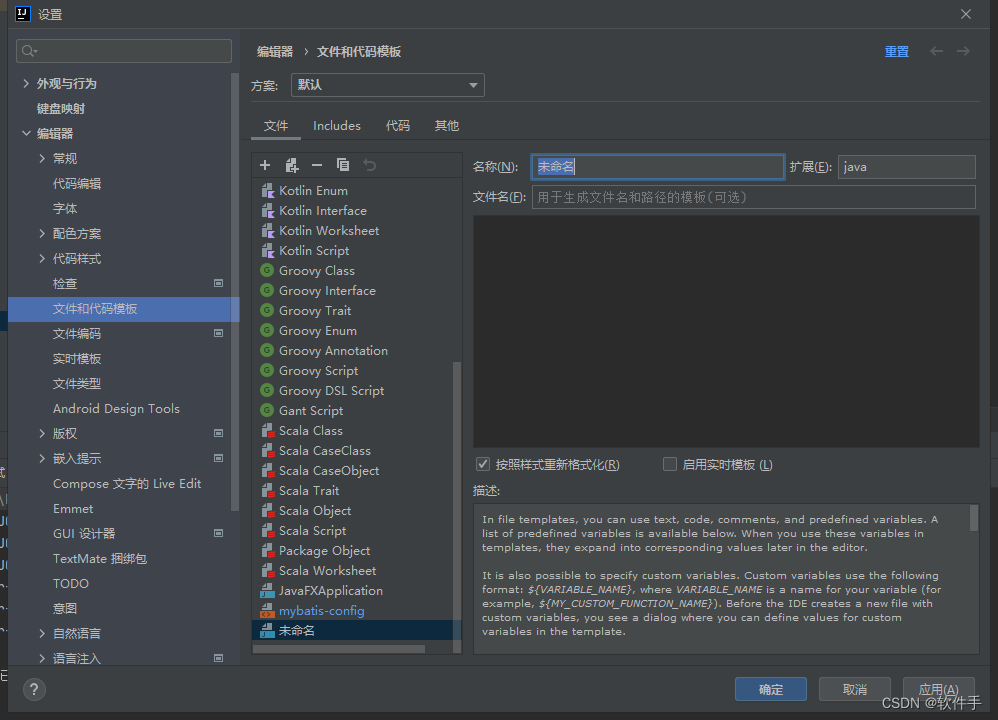This screenshot has width=998, height=720.
Task: Switch to the Includes tab
Action: click(x=336, y=126)
